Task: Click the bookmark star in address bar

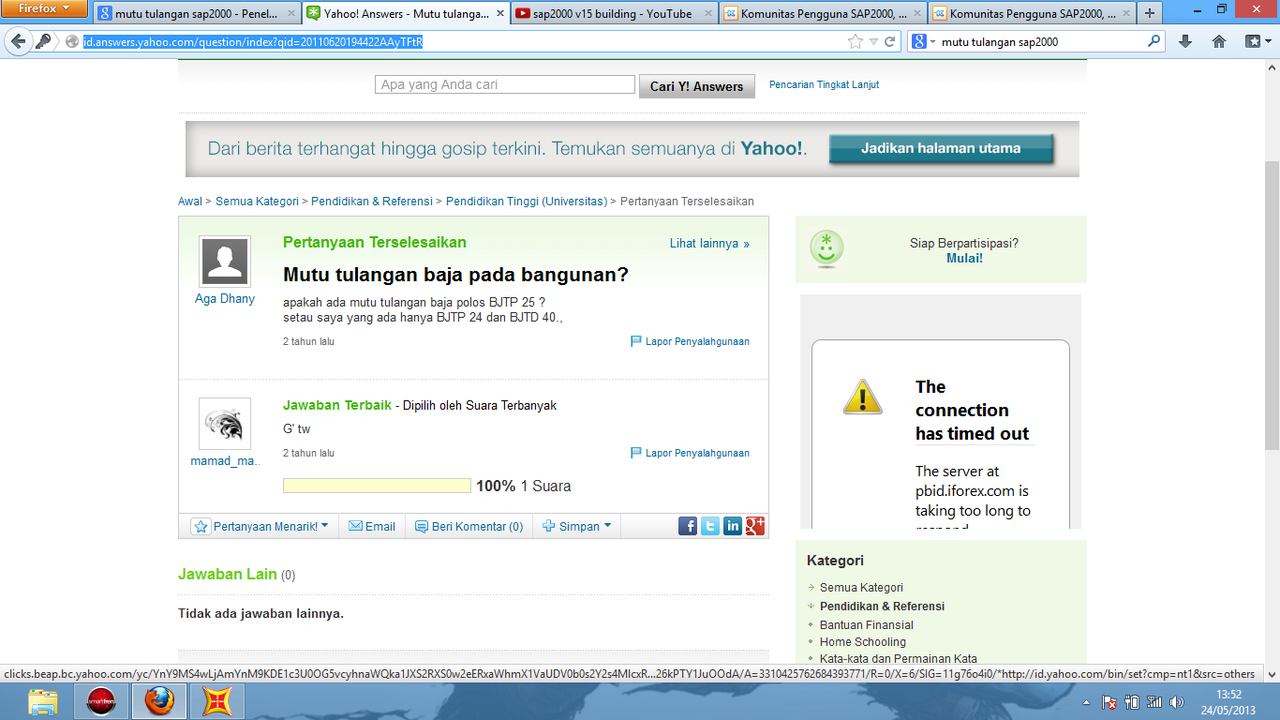Action: pos(855,42)
